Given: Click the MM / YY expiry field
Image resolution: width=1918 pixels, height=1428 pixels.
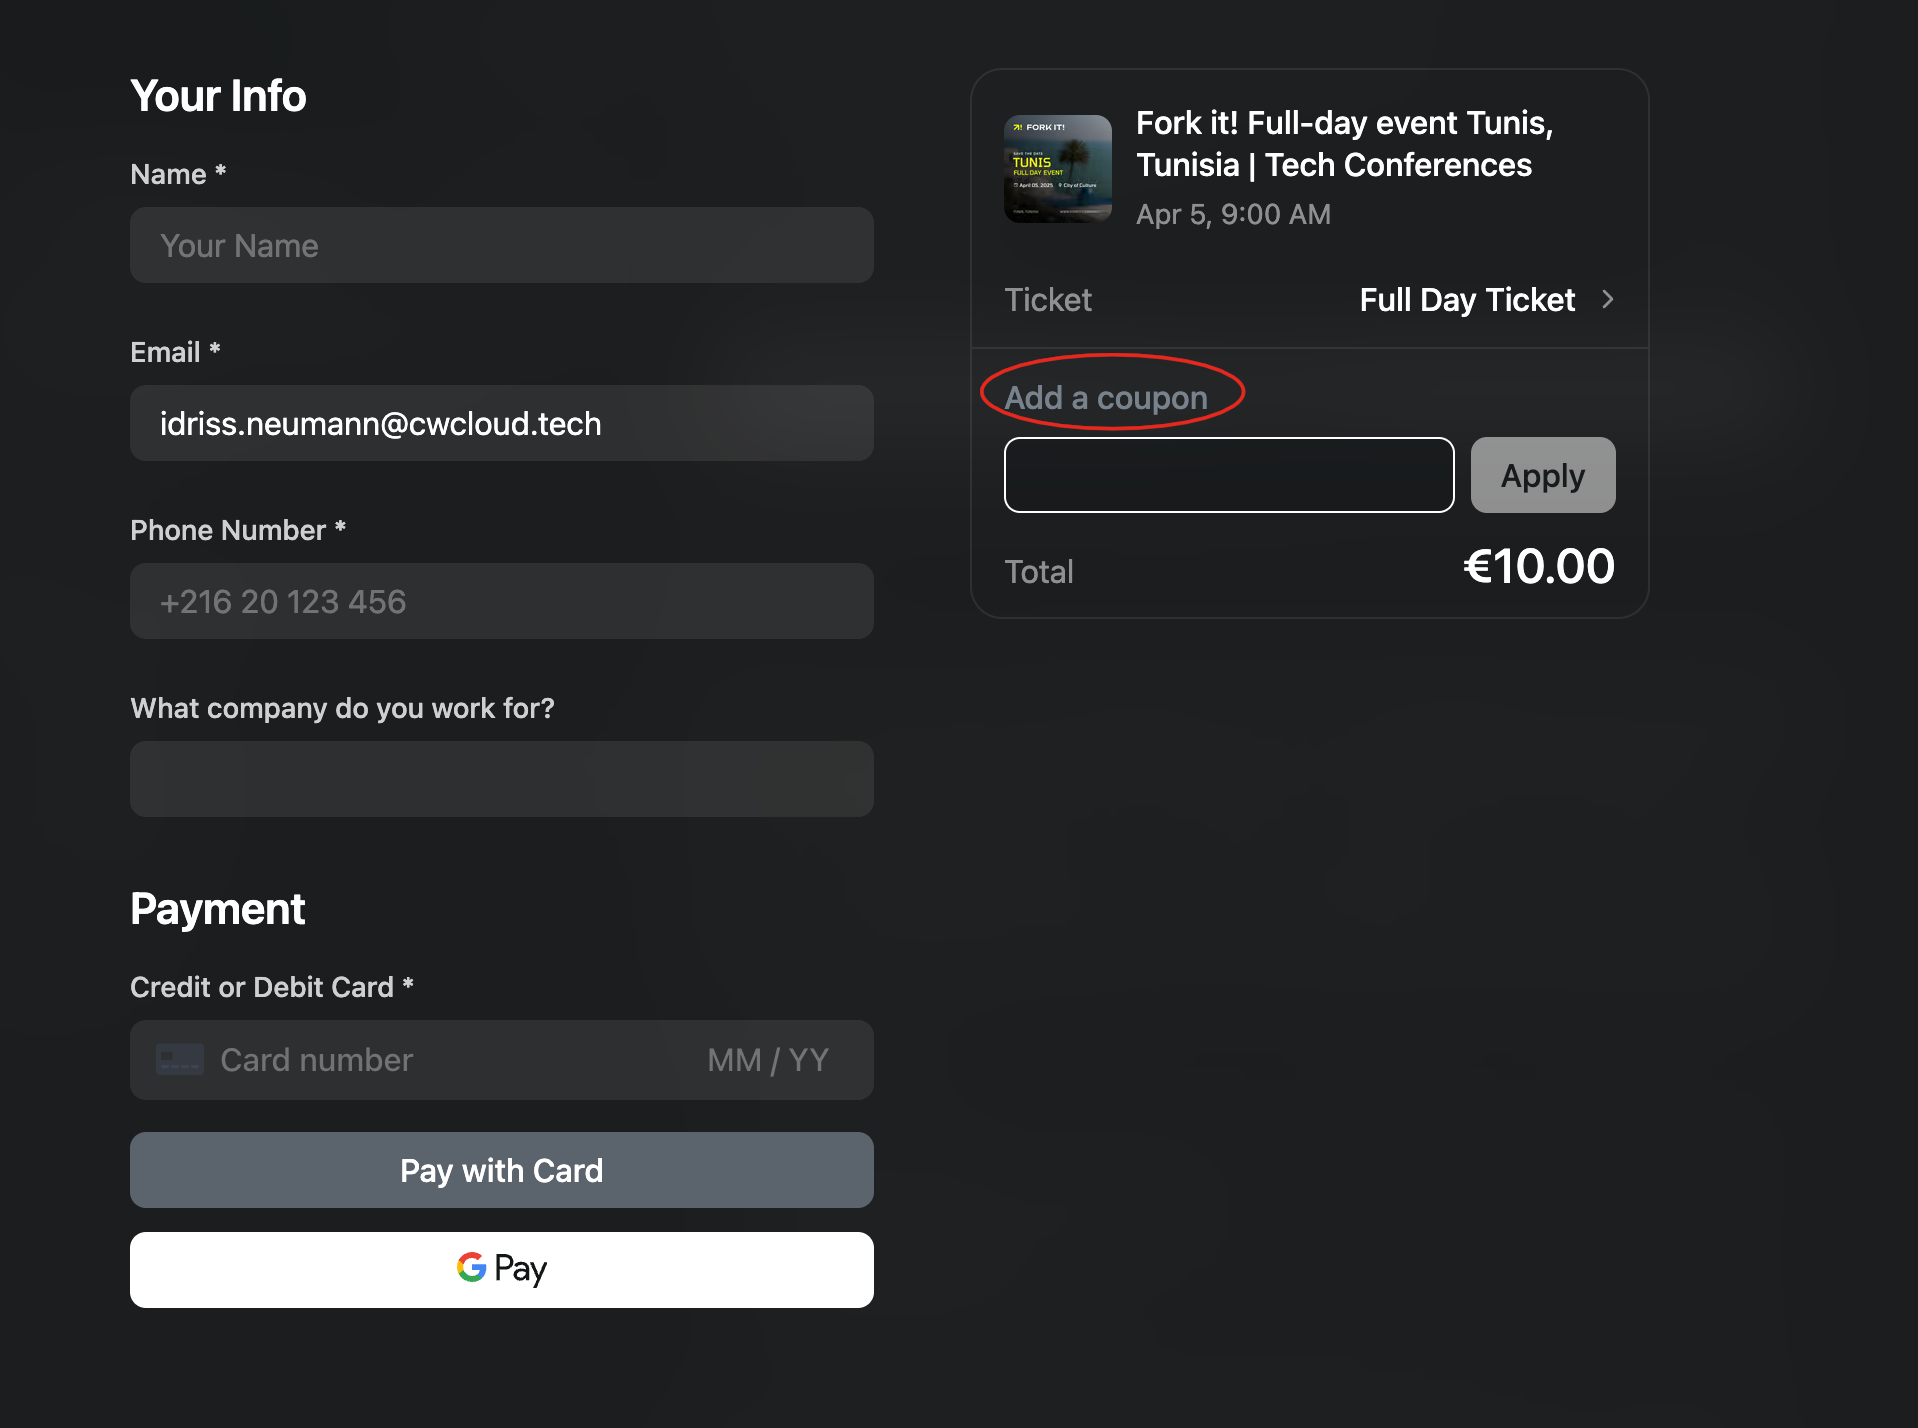Looking at the screenshot, I should [768, 1060].
